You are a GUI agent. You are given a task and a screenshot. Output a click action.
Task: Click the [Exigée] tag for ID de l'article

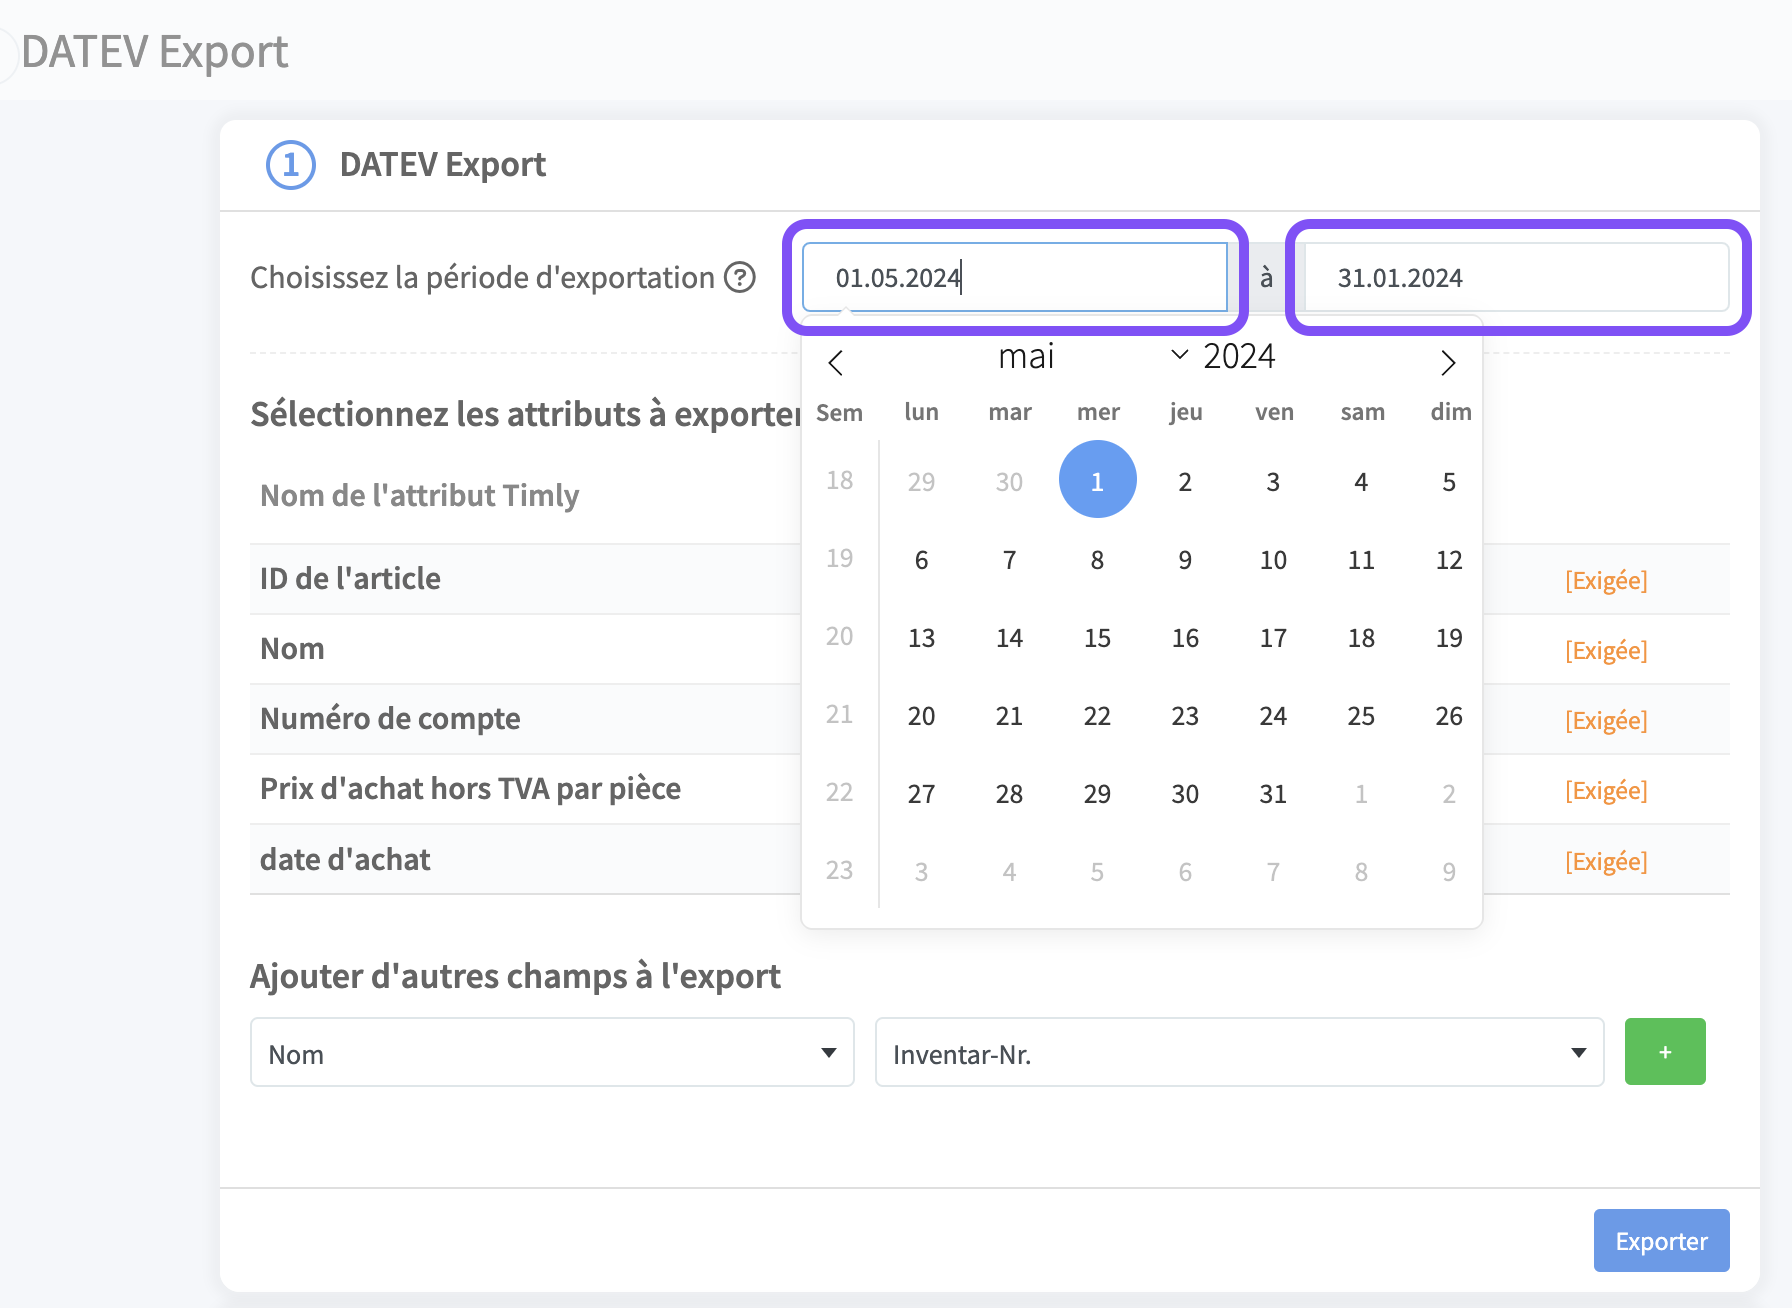tap(1606, 580)
